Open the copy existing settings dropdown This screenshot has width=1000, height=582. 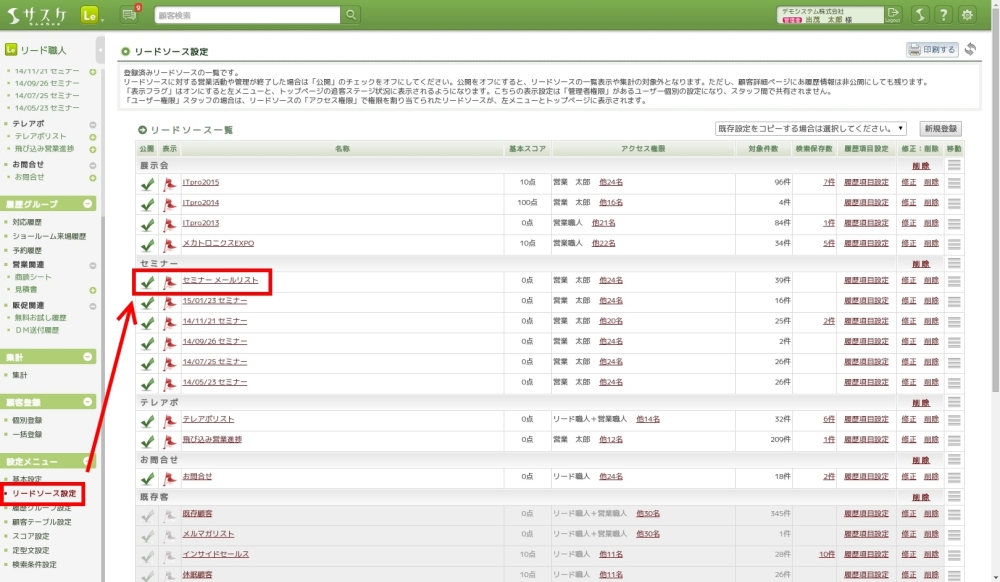coord(810,129)
